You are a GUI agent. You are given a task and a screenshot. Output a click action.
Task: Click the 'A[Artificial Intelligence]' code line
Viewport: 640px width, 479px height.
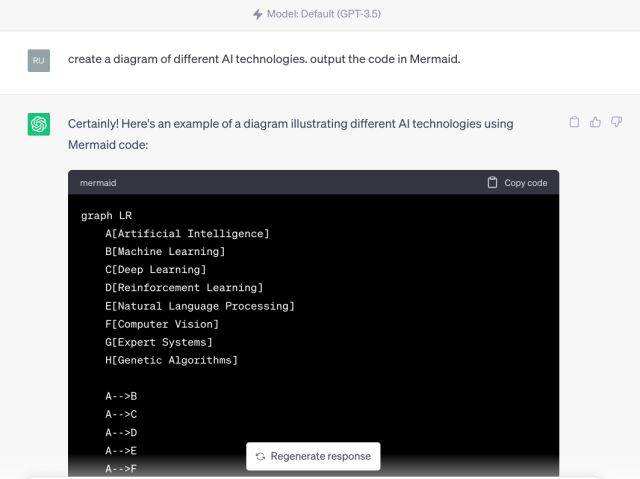point(187,233)
